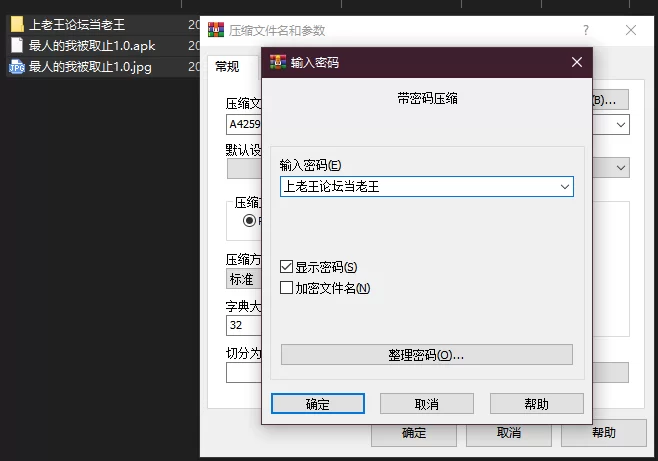The image size is (658, 461).
Task: Close the 压缩文件名和参数 window
Action: (x=631, y=30)
